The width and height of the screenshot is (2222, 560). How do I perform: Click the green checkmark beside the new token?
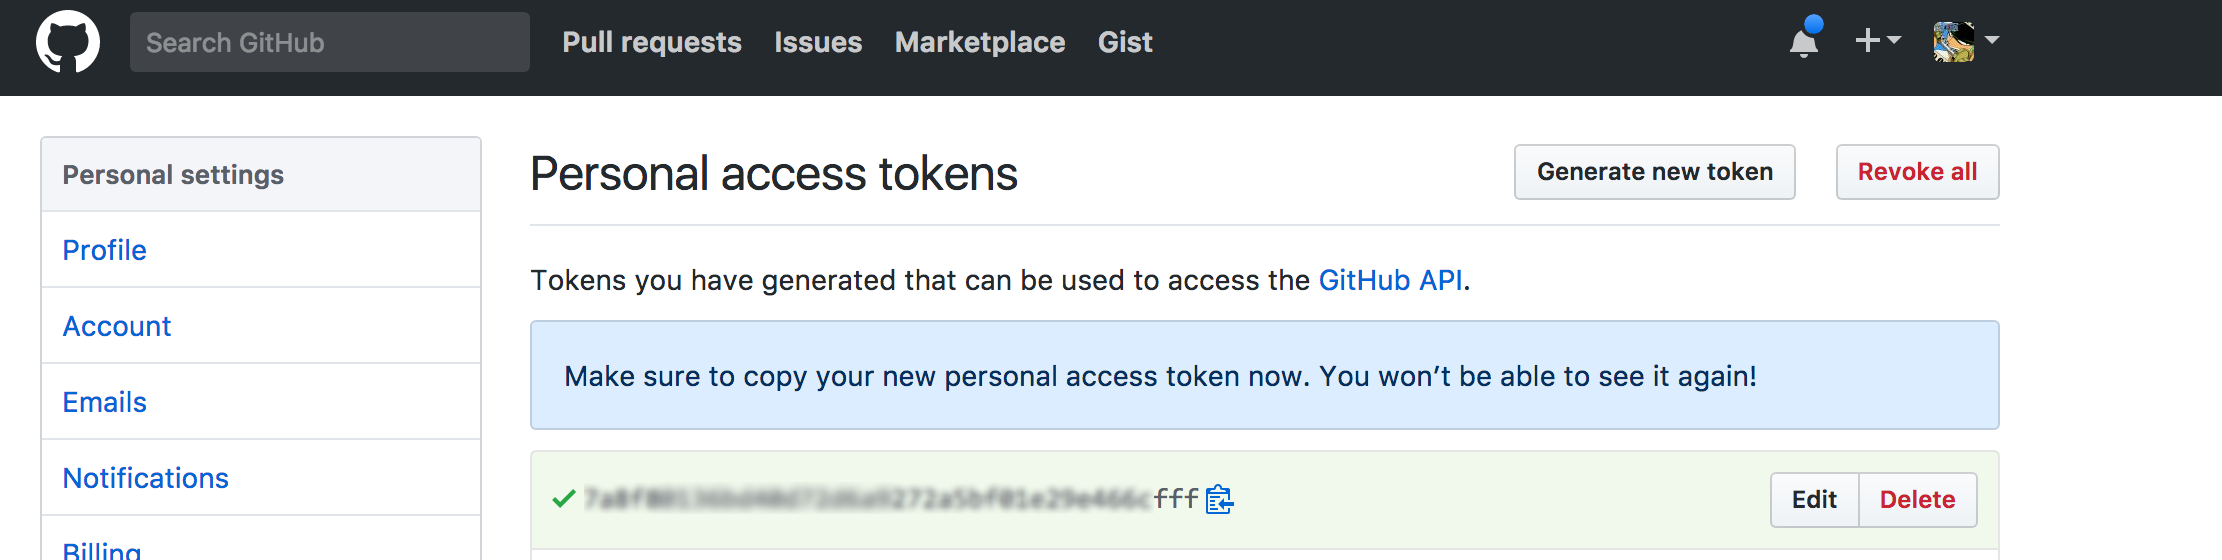(564, 498)
